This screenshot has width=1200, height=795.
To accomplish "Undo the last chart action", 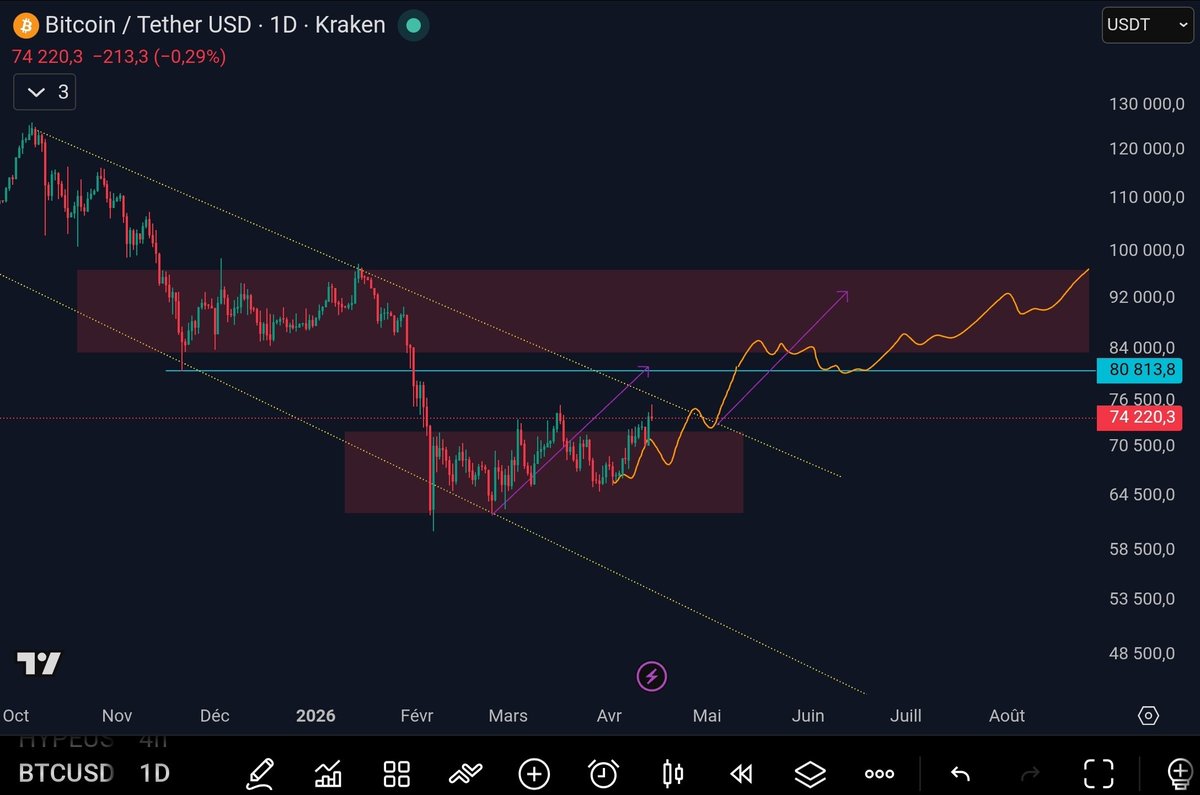I will (960, 773).
